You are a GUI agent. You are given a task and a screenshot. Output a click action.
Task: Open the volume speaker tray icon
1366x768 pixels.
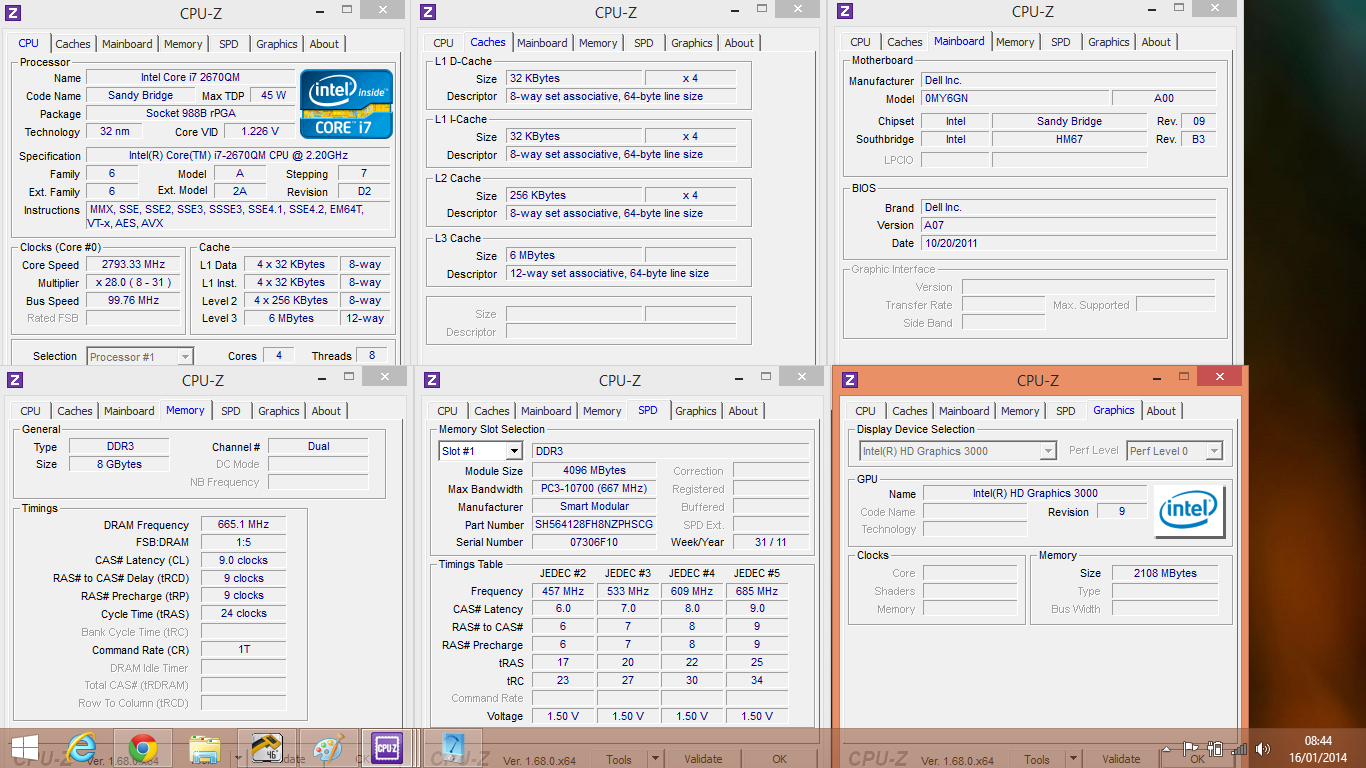[x=1263, y=748]
